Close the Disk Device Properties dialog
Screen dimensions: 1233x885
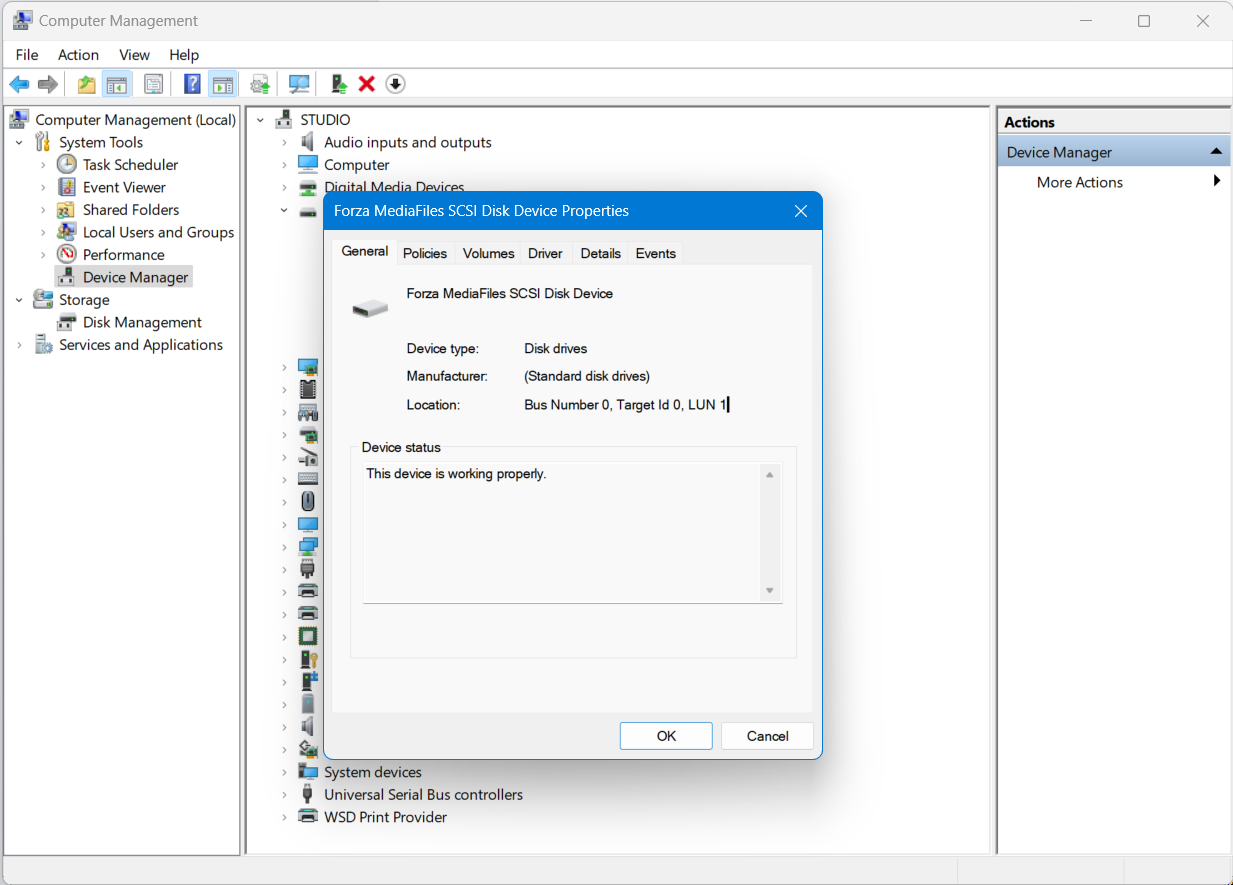tap(800, 211)
